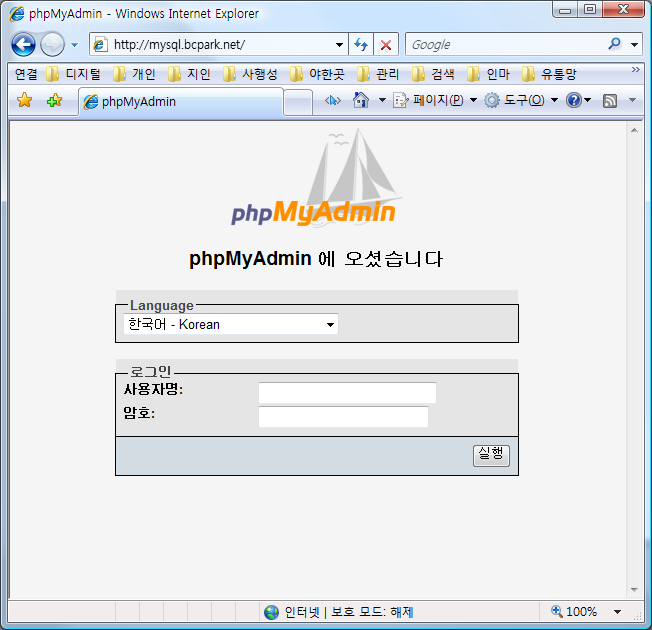Image resolution: width=652 pixels, height=630 pixels.
Task: Click the search magnifier icon
Action: (x=615, y=44)
